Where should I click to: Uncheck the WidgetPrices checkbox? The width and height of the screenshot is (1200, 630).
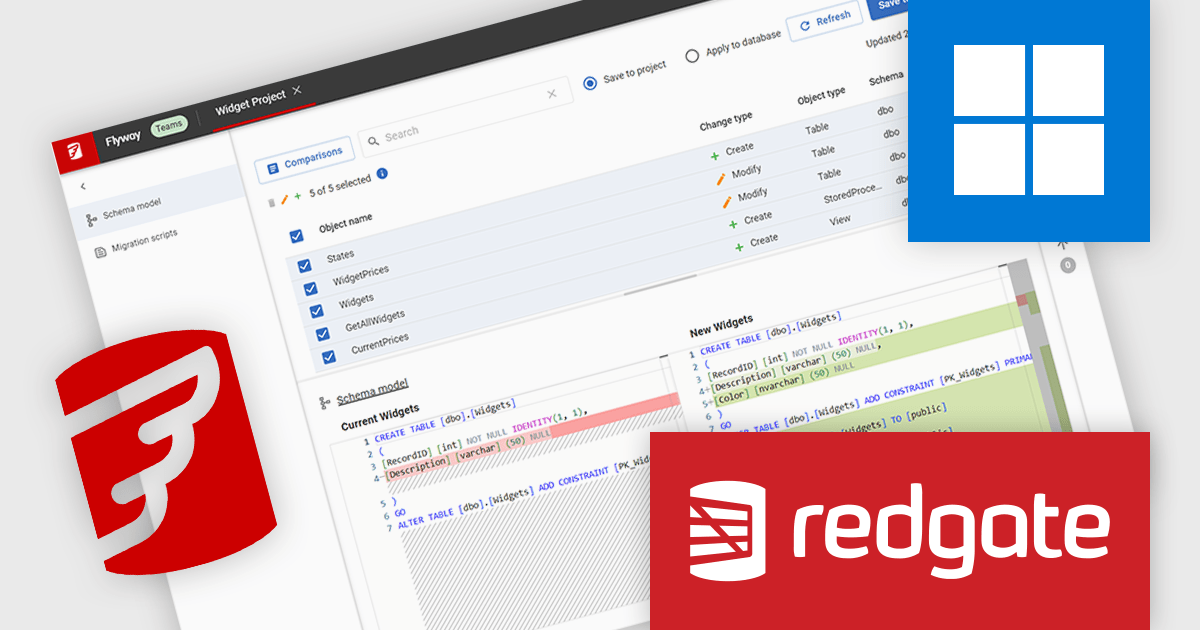tap(310, 288)
